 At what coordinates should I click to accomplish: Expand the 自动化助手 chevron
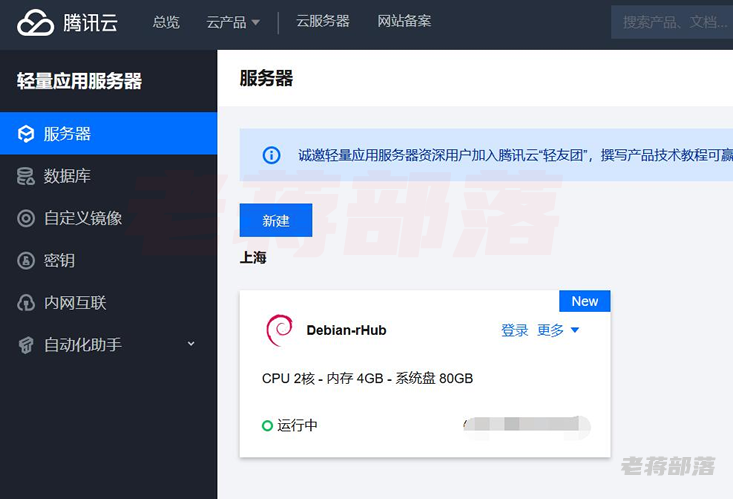tap(191, 344)
